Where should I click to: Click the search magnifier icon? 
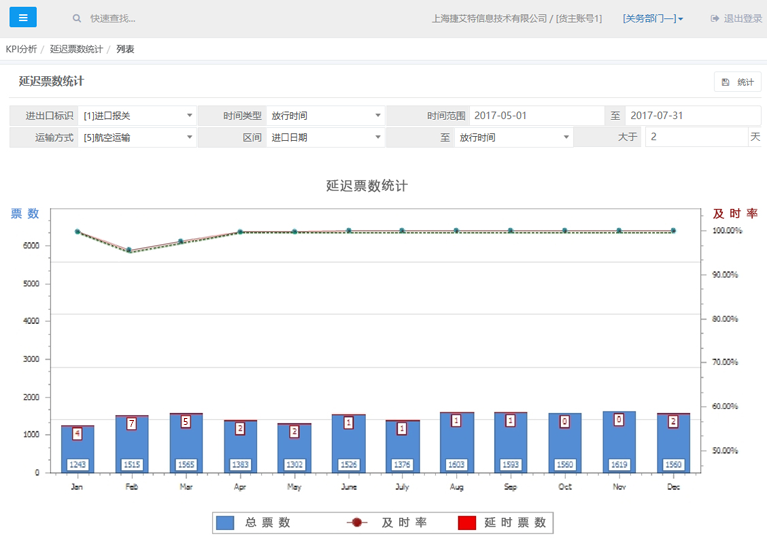77,19
